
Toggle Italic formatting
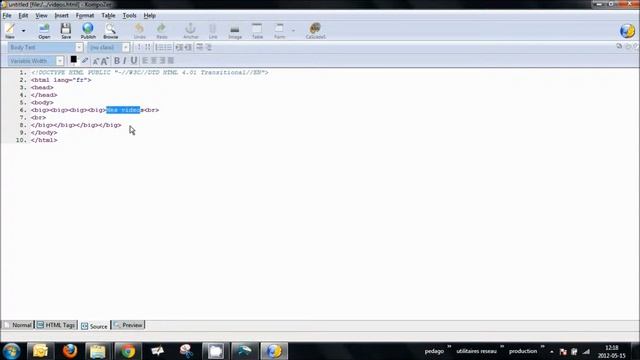125,61
